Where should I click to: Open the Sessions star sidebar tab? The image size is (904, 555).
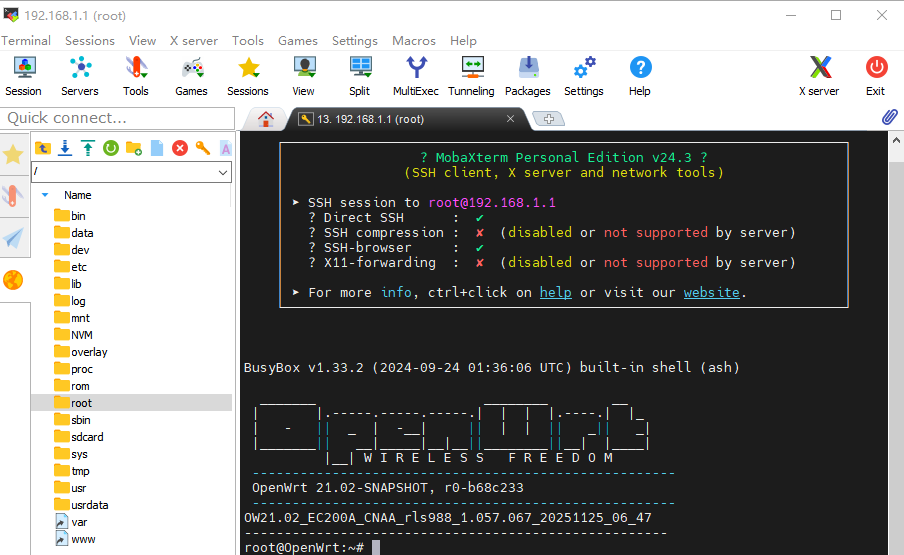(x=13, y=154)
